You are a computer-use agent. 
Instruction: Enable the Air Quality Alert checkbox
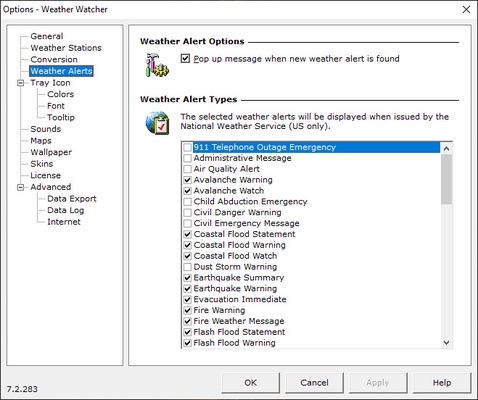[188, 169]
